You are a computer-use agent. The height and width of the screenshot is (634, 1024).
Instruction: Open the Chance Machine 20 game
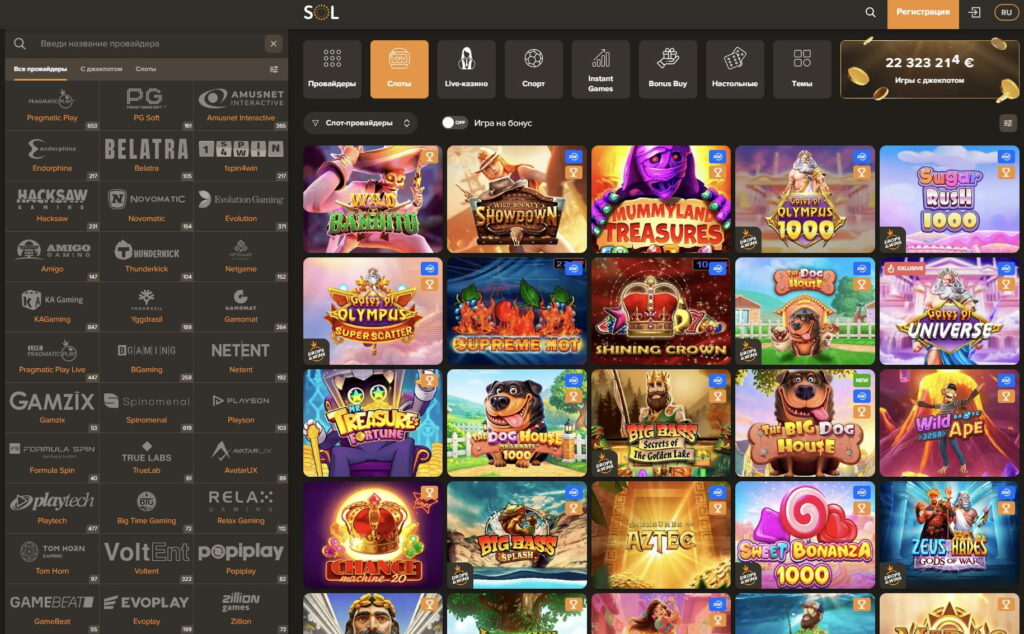coord(372,535)
